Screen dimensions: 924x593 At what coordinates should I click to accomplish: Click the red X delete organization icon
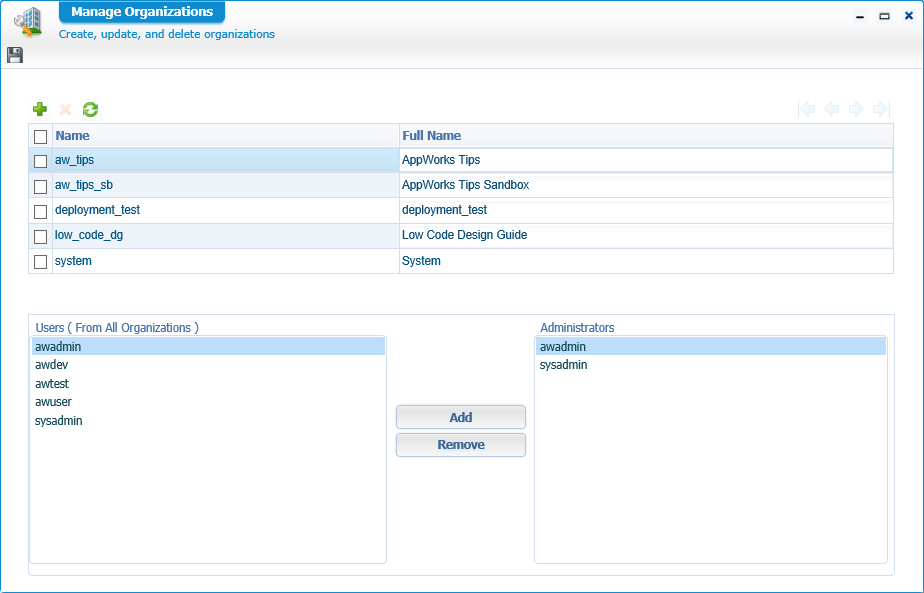pos(65,109)
